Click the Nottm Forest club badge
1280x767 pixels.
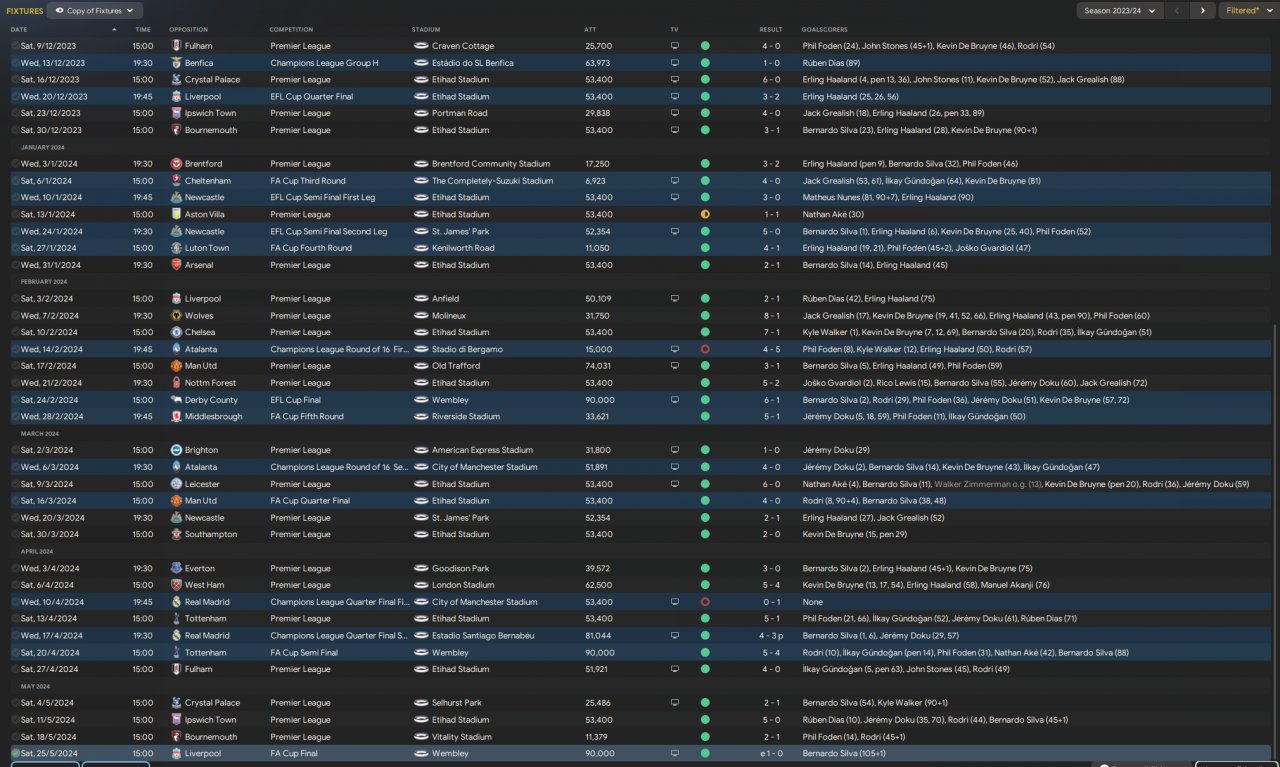tap(177, 383)
